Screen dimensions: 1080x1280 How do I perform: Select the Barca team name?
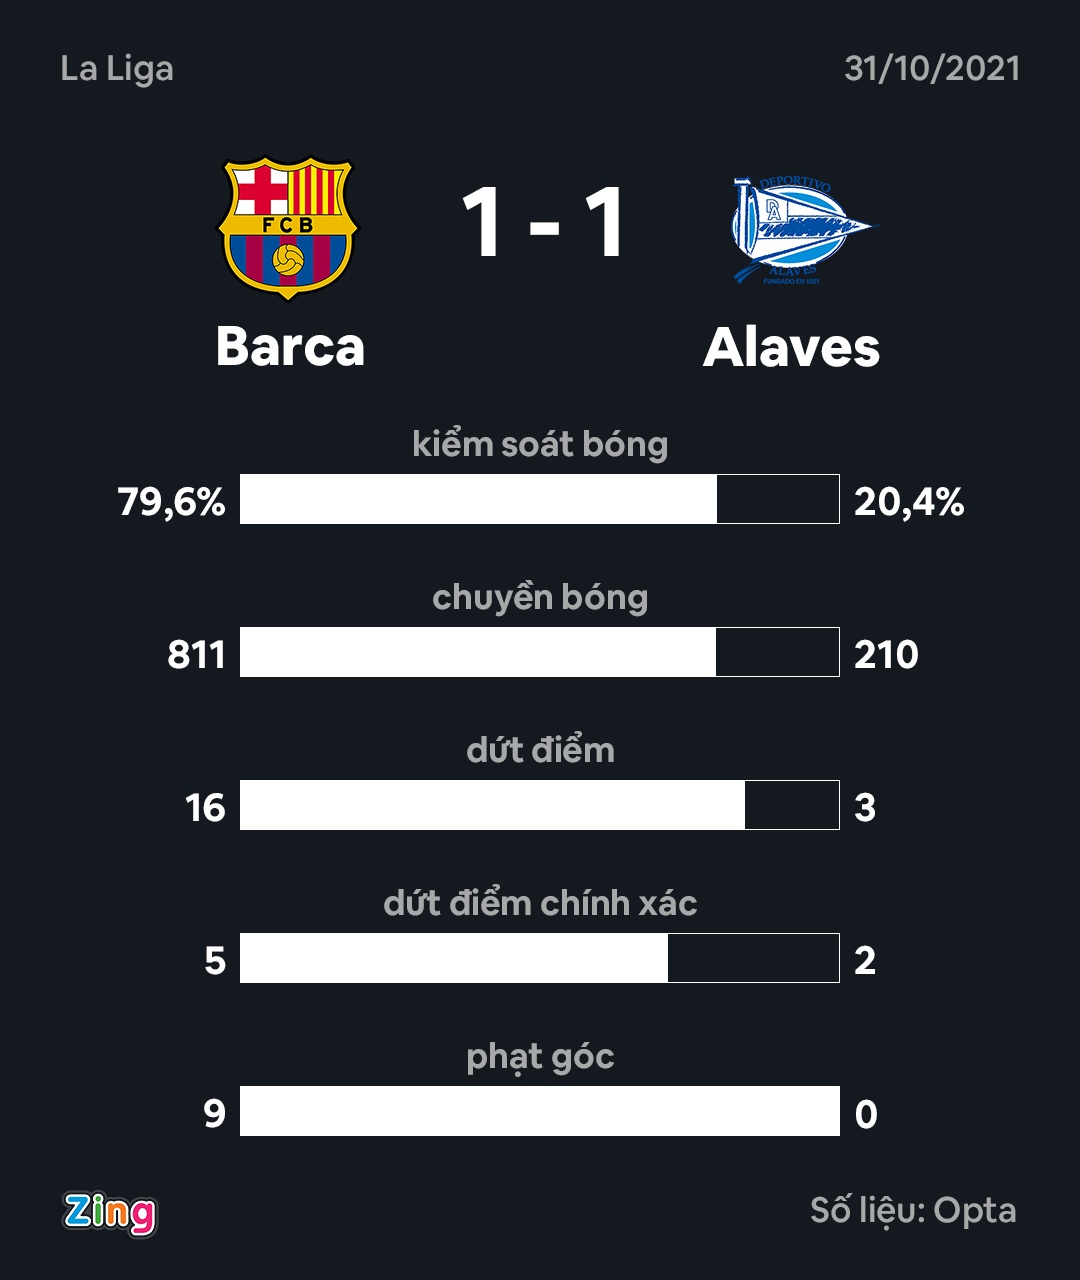point(290,347)
